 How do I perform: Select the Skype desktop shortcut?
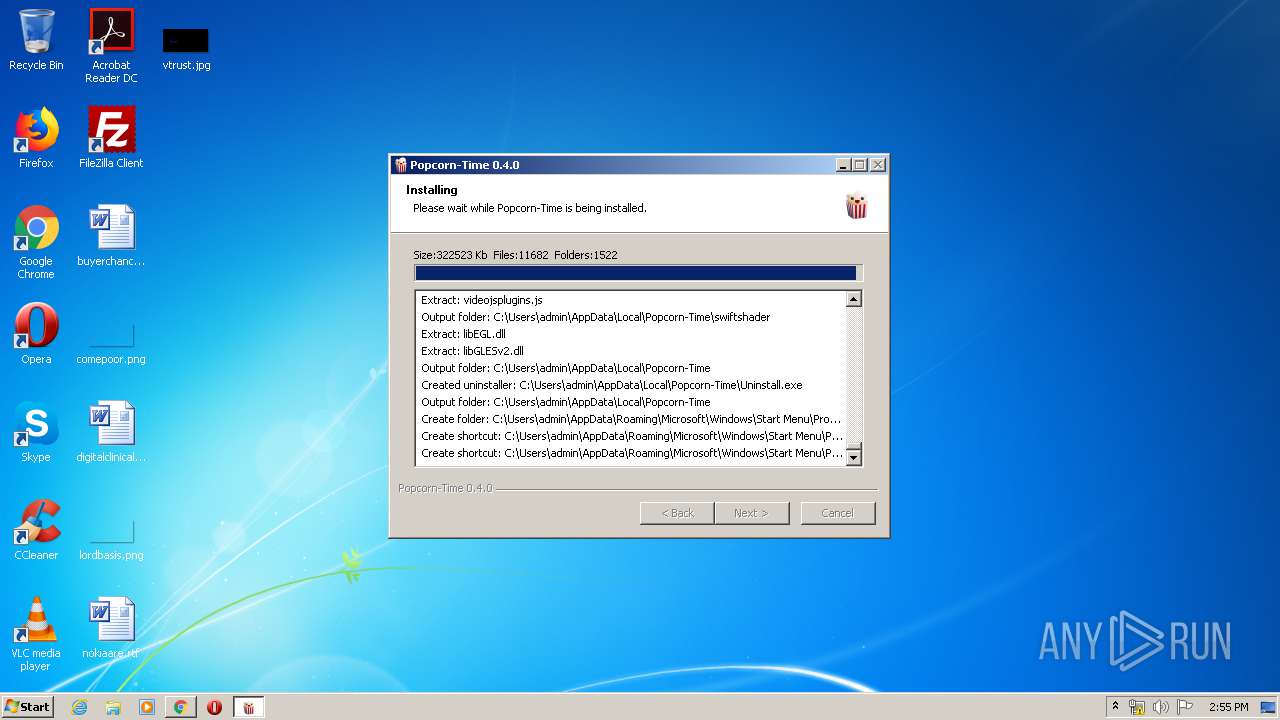[36, 432]
